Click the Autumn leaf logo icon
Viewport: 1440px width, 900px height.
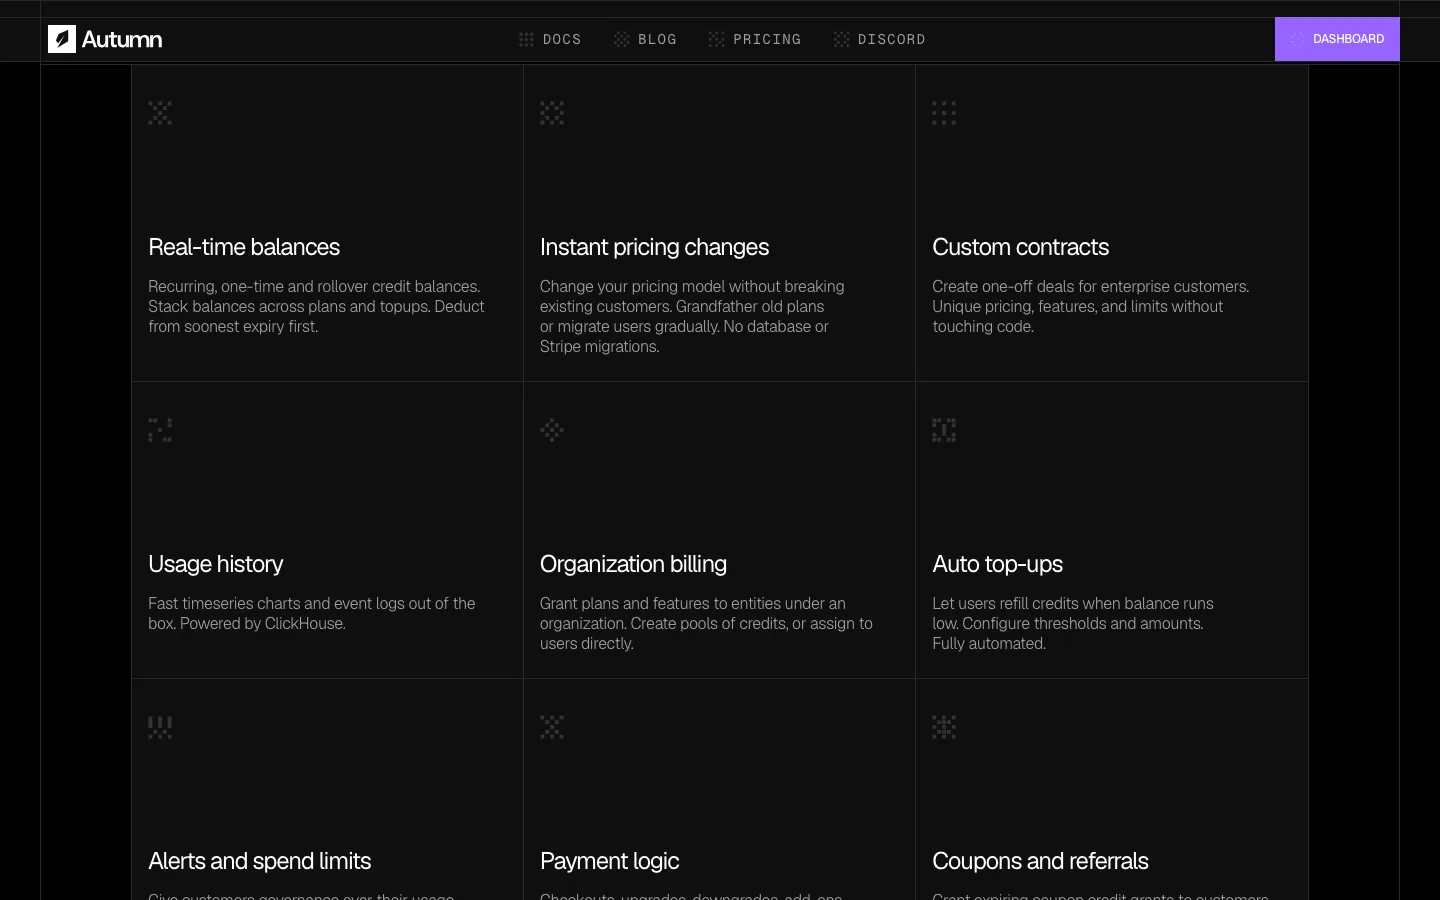(62, 39)
